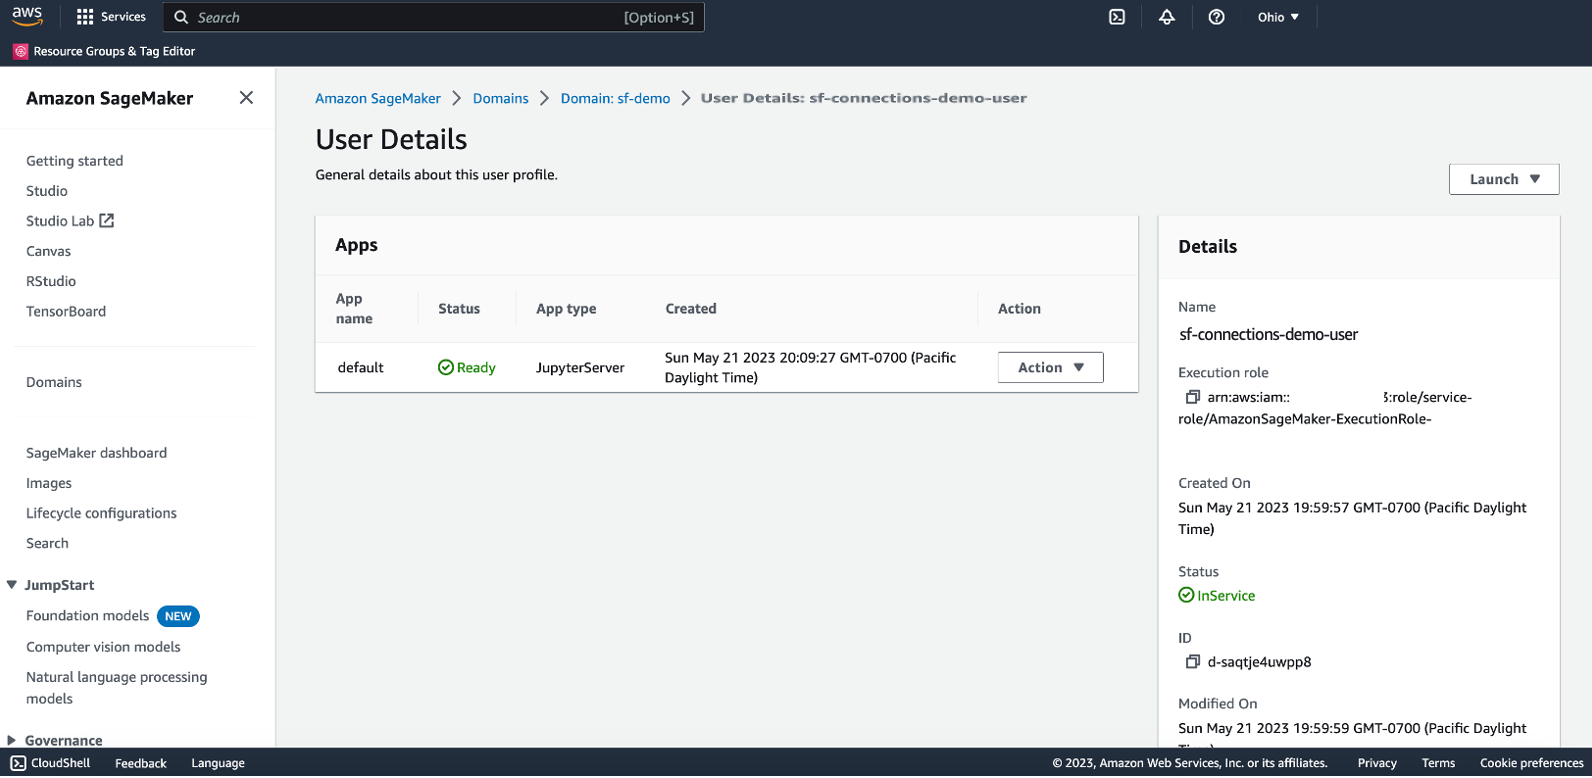Open Images in the sidebar
The image size is (1592, 778).
click(49, 483)
